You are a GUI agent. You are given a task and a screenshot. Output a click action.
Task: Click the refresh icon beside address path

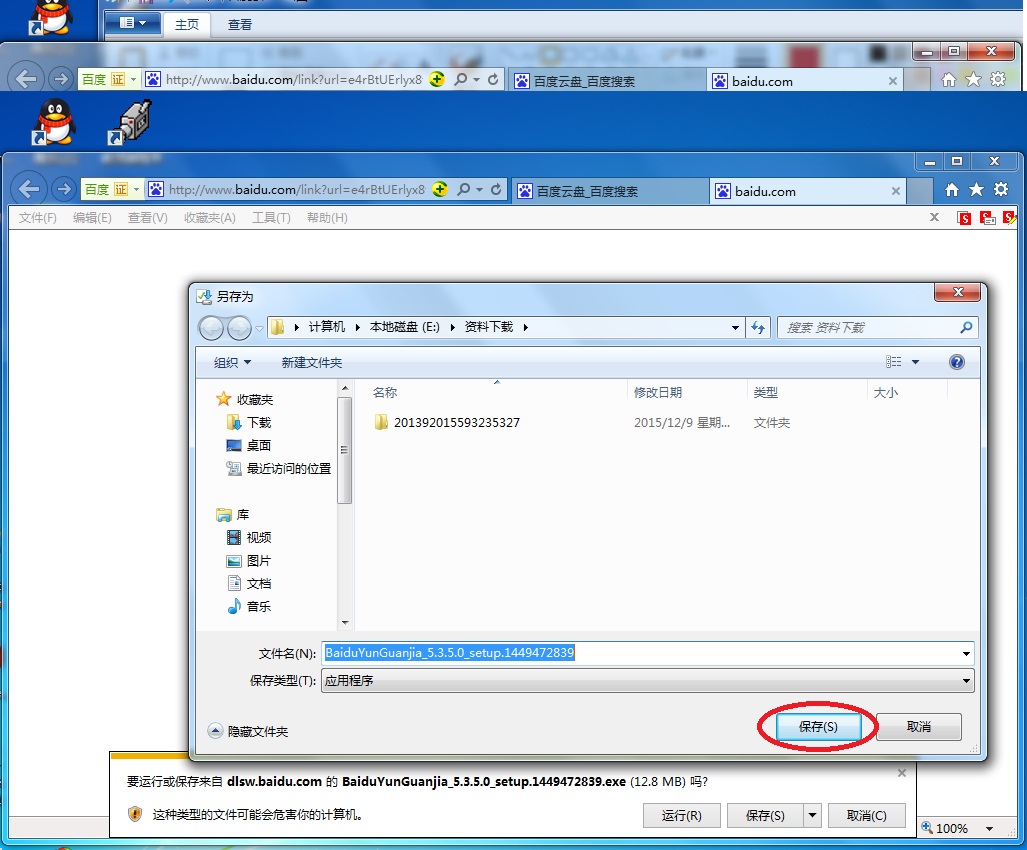pyautogui.click(x=758, y=327)
